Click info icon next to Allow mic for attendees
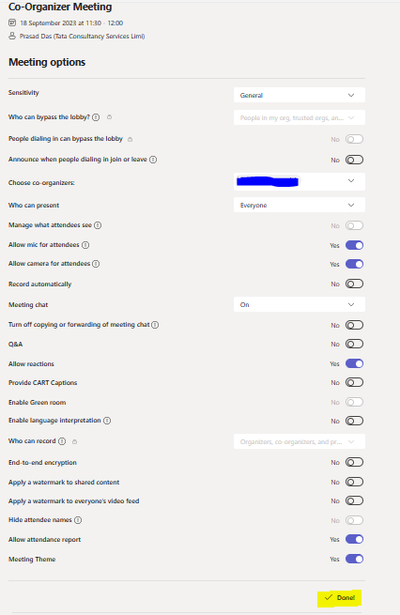The image size is (400, 615). point(85,245)
